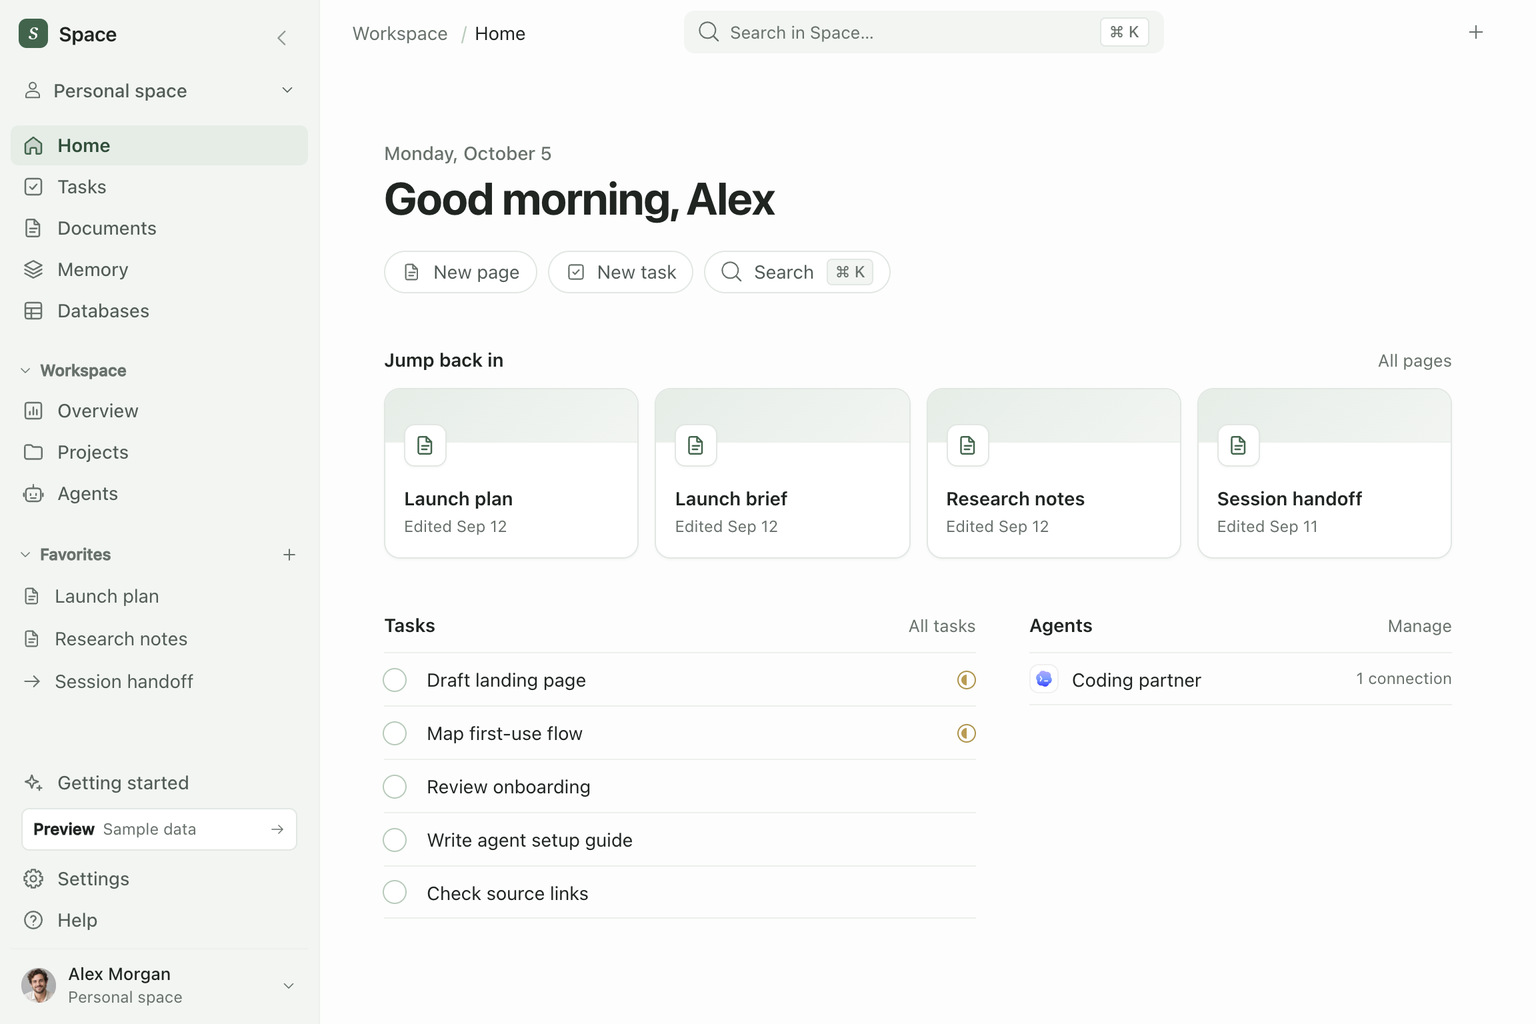Viewport: 1536px width, 1024px height.
Task: Check off the Draft landing page task
Action: [x=395, y=680]
